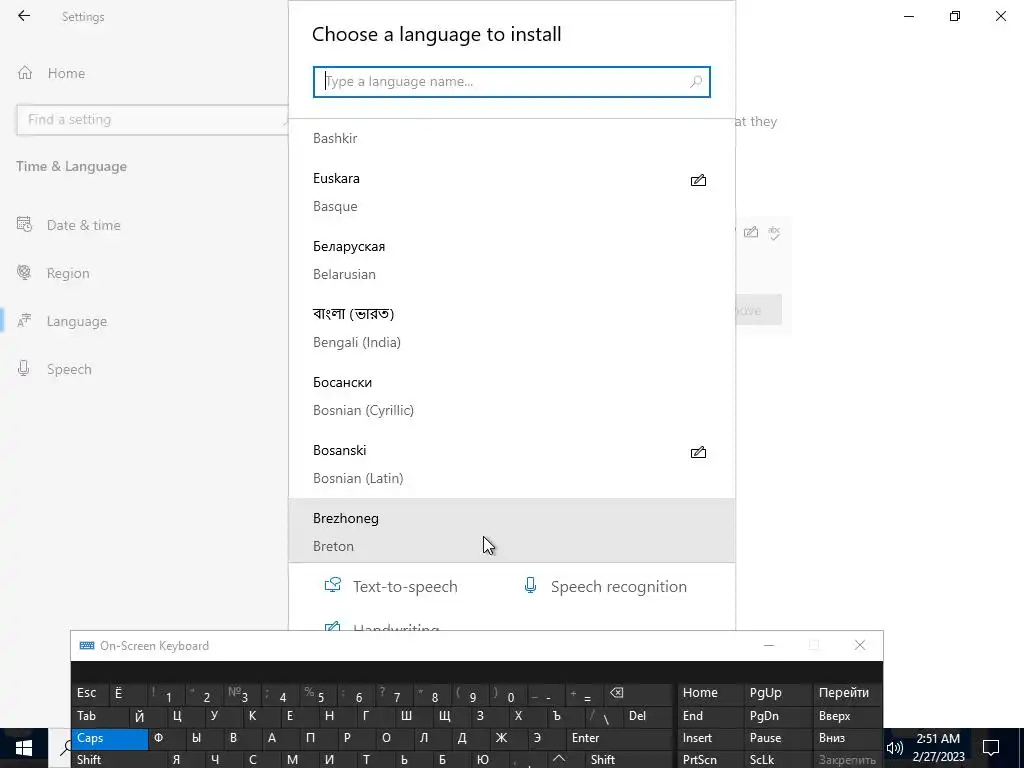Viewport: 1024px width, 768px height.
Task: Tap the Ж key
Action: pyautogui.click(x=509, y=738)
